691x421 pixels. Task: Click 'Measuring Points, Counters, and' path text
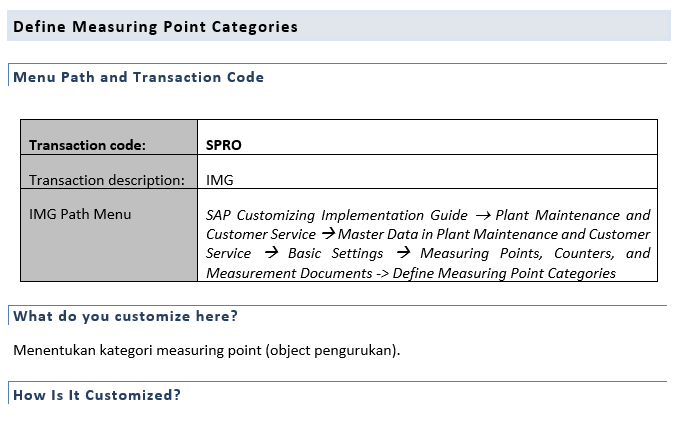click(535, 253)
